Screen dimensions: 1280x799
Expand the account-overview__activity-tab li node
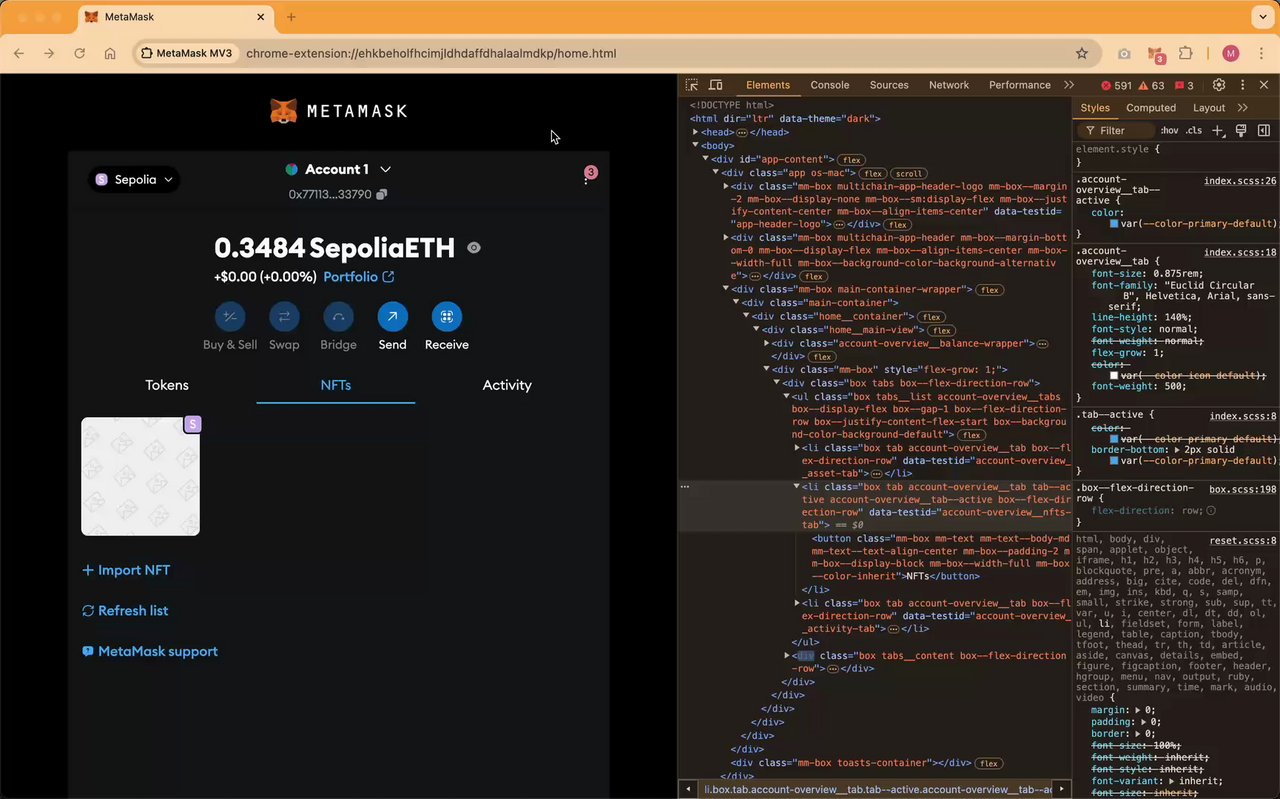tap(797, 603)
